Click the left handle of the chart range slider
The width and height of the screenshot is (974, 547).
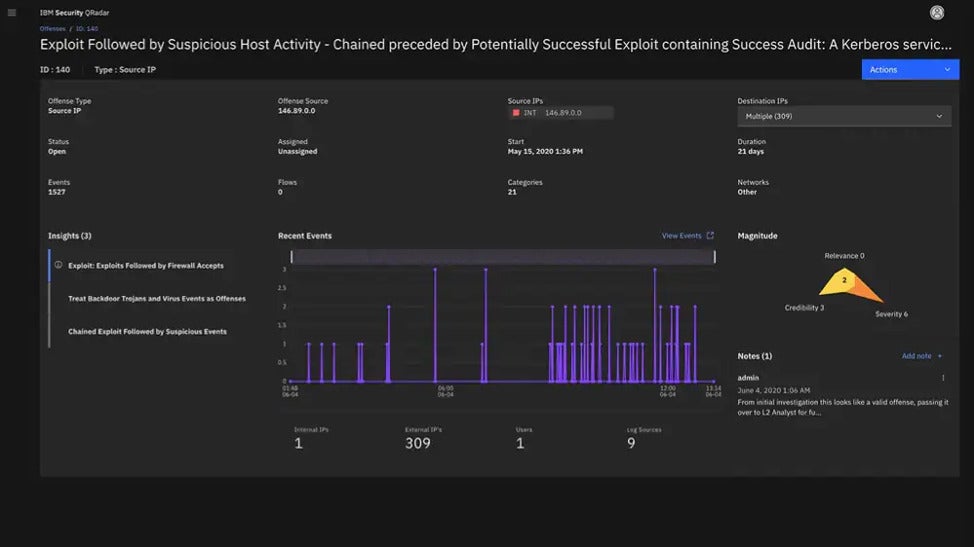[x=291, y=256]
